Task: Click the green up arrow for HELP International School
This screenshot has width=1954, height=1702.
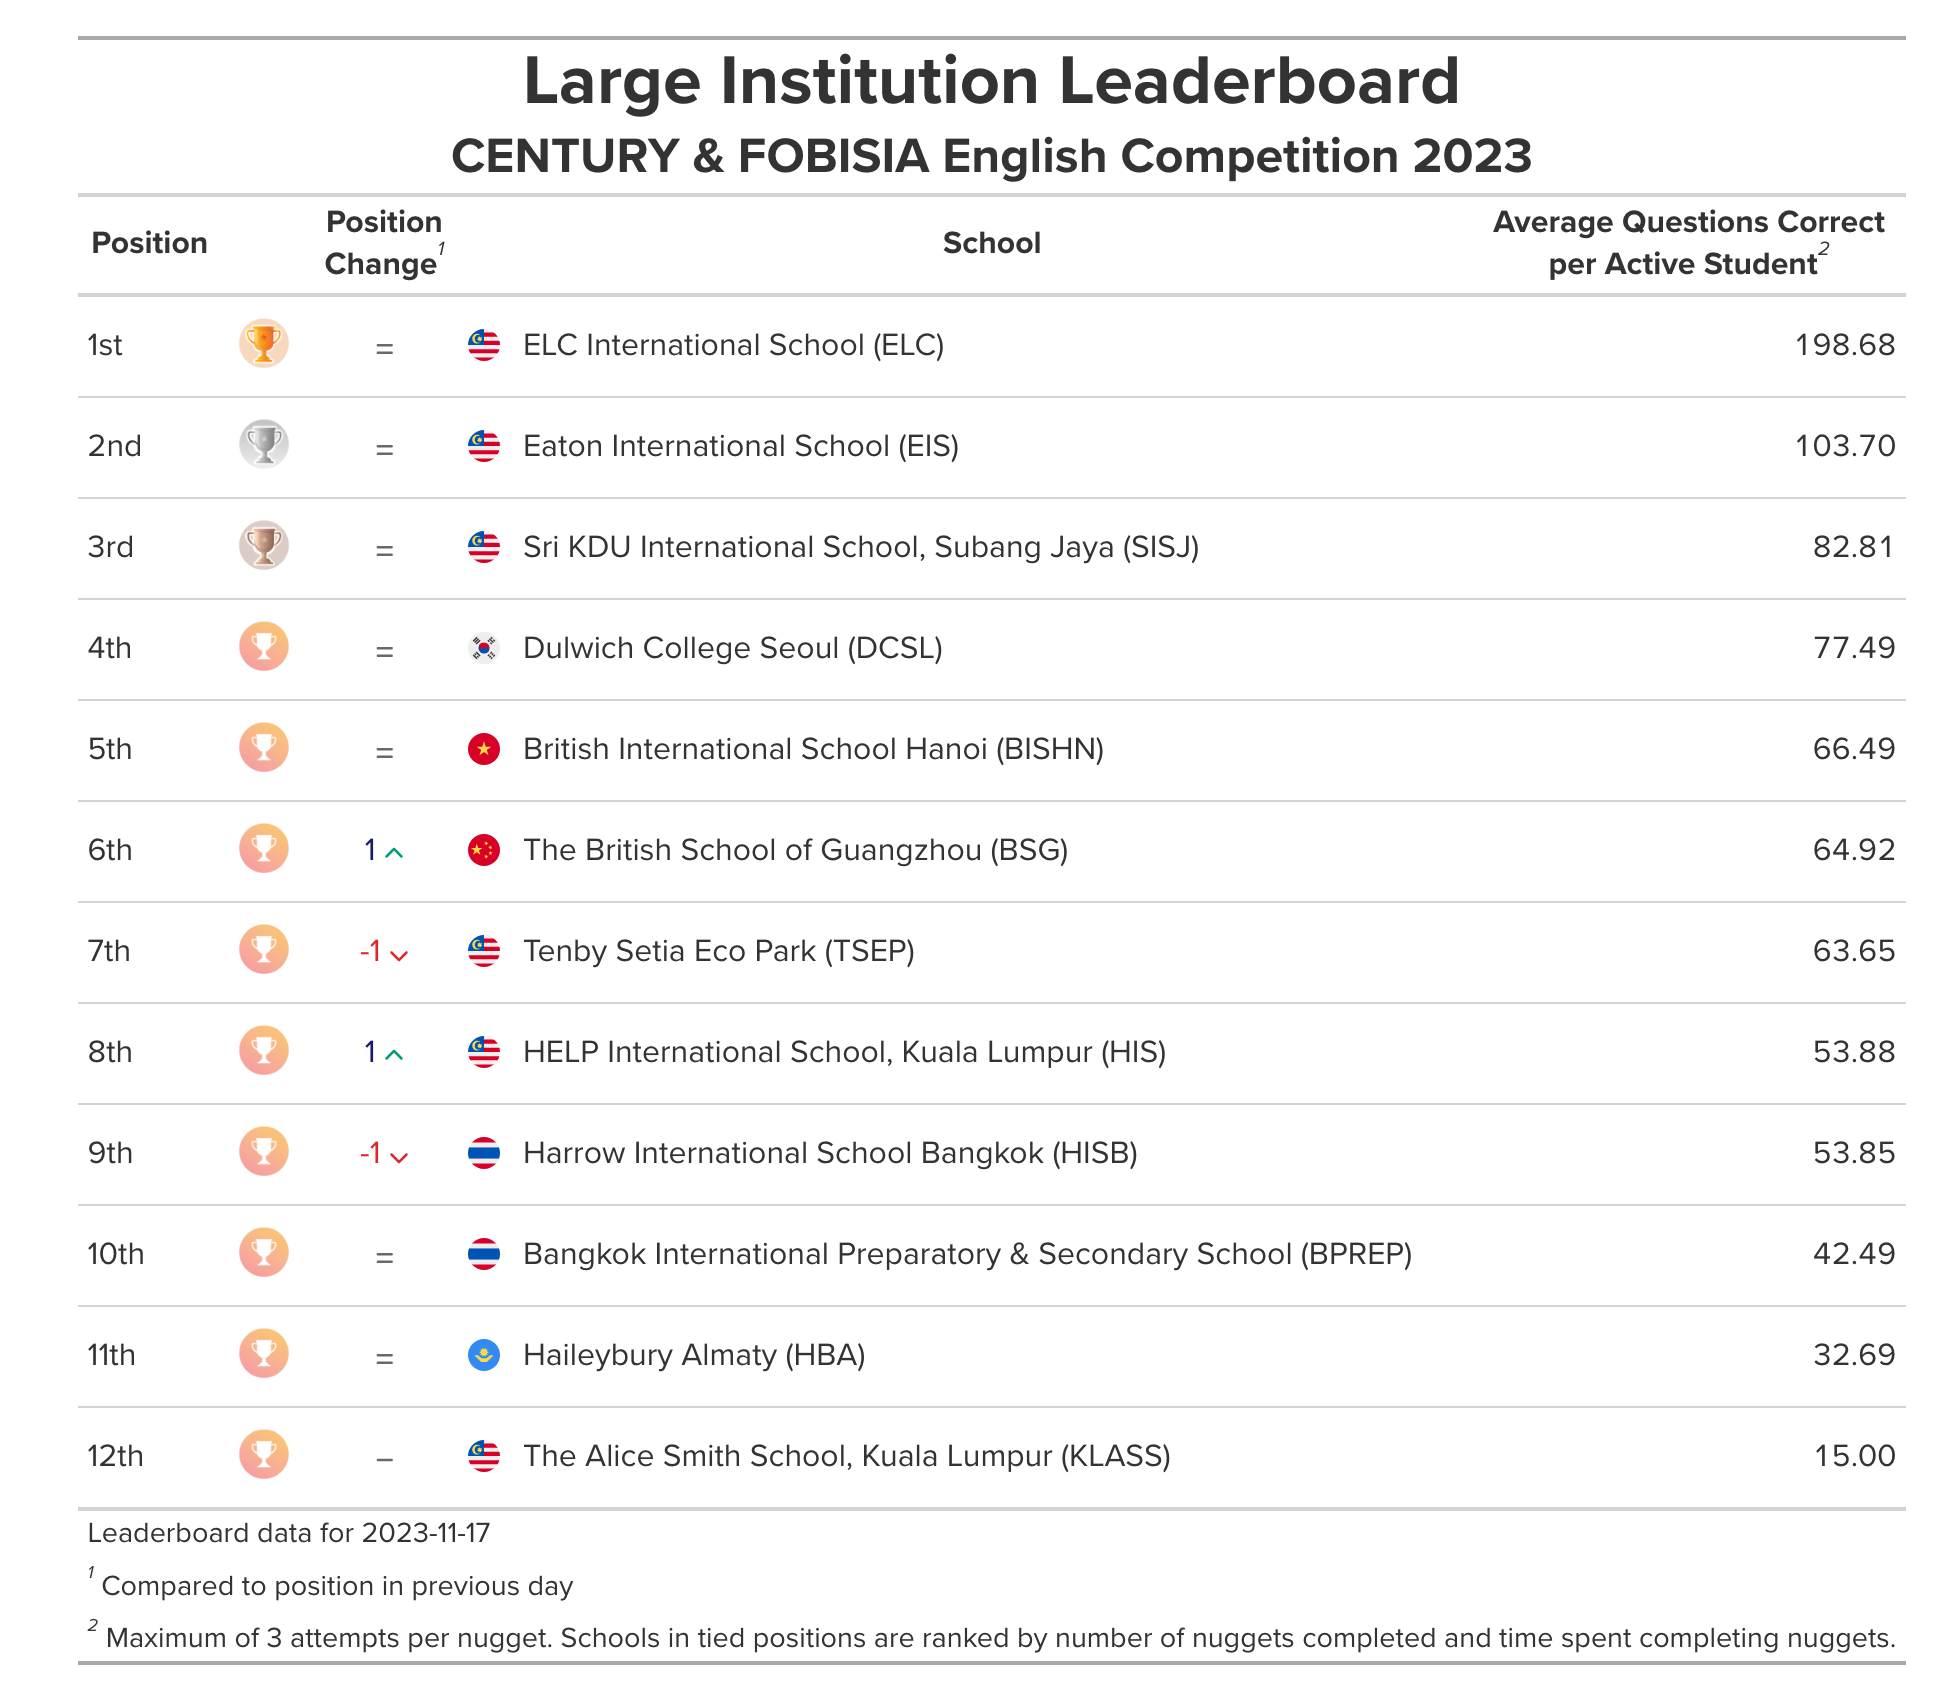Action: 394,1055
